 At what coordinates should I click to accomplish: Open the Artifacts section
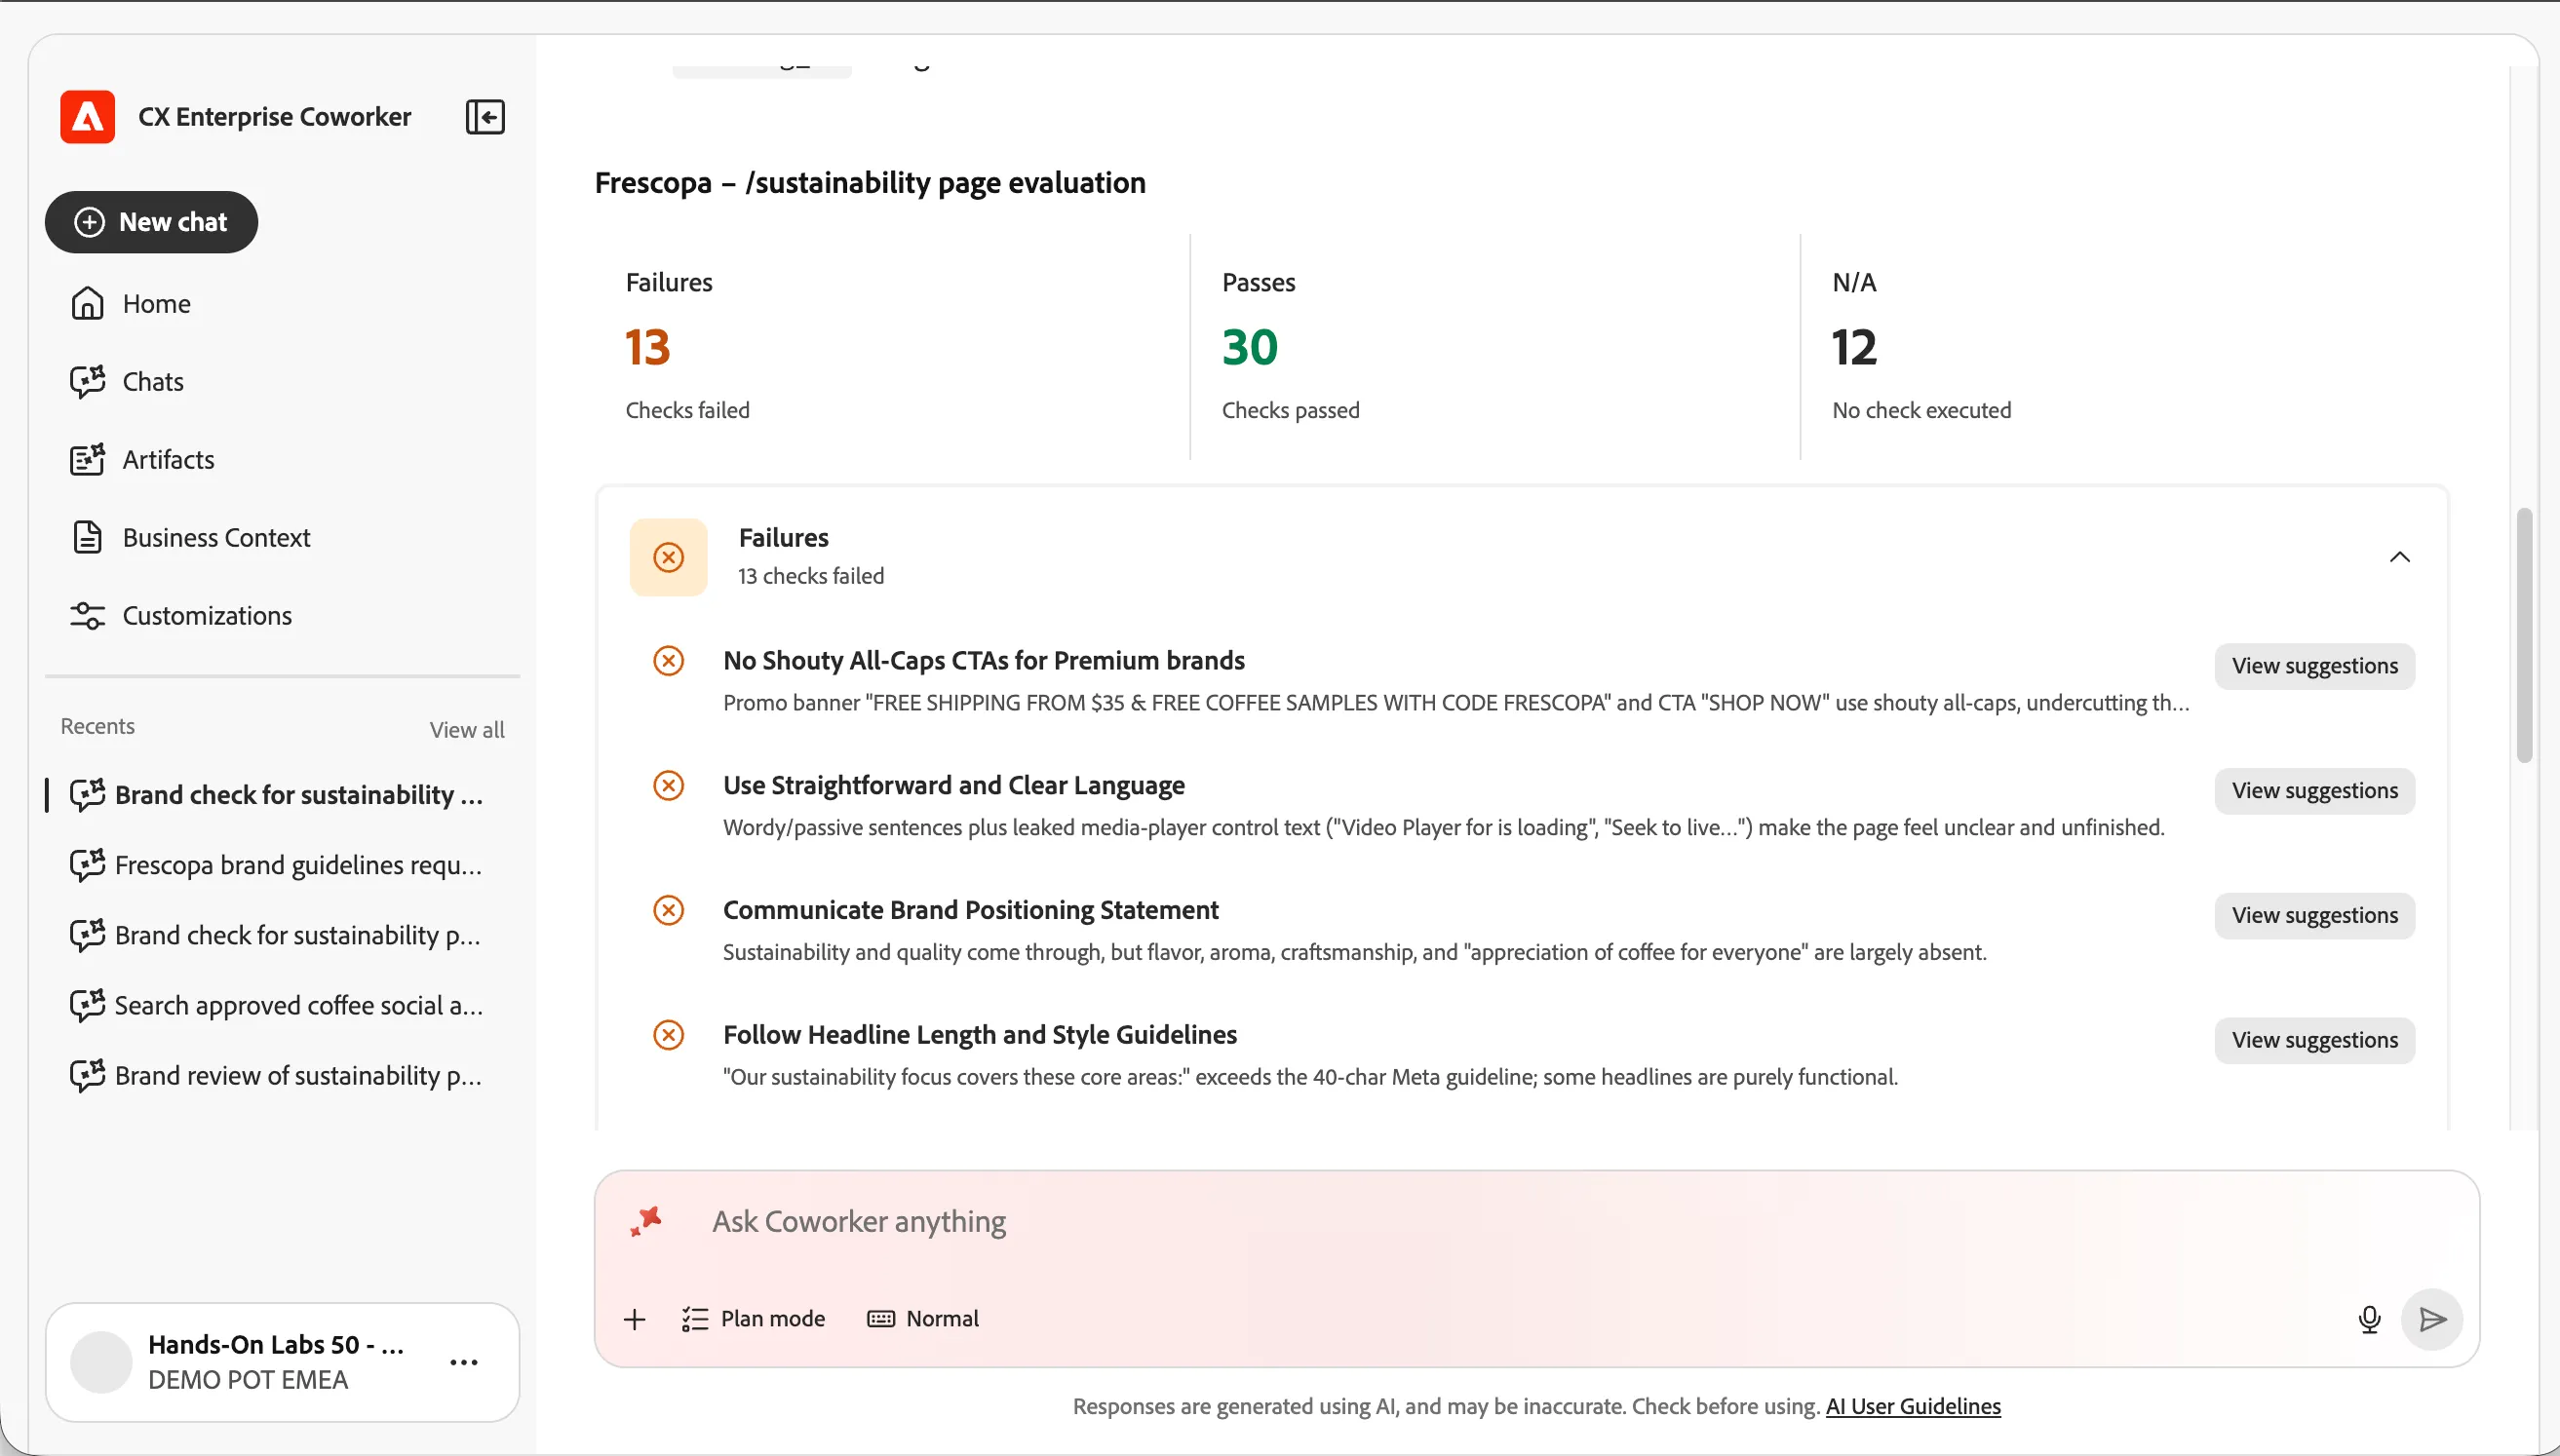coord(142,460)
